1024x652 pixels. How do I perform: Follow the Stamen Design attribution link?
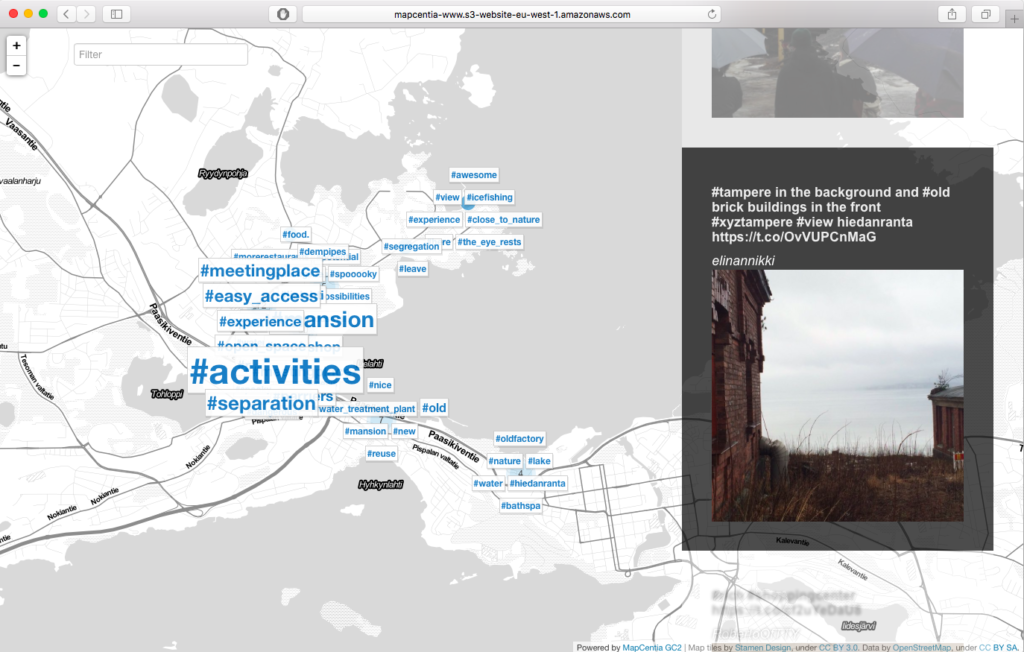click(763, 647)
